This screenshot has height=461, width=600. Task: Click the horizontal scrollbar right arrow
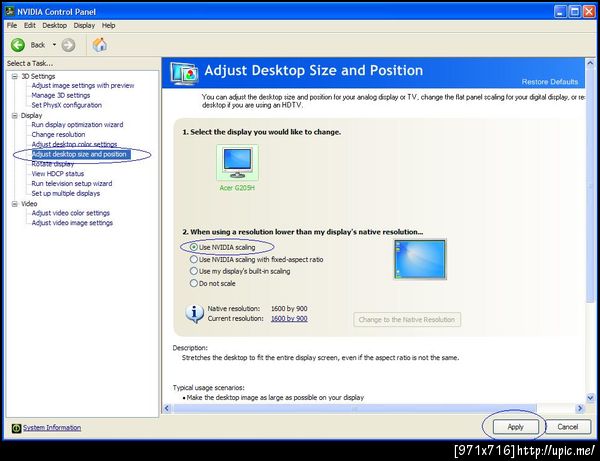coord(580,409)
